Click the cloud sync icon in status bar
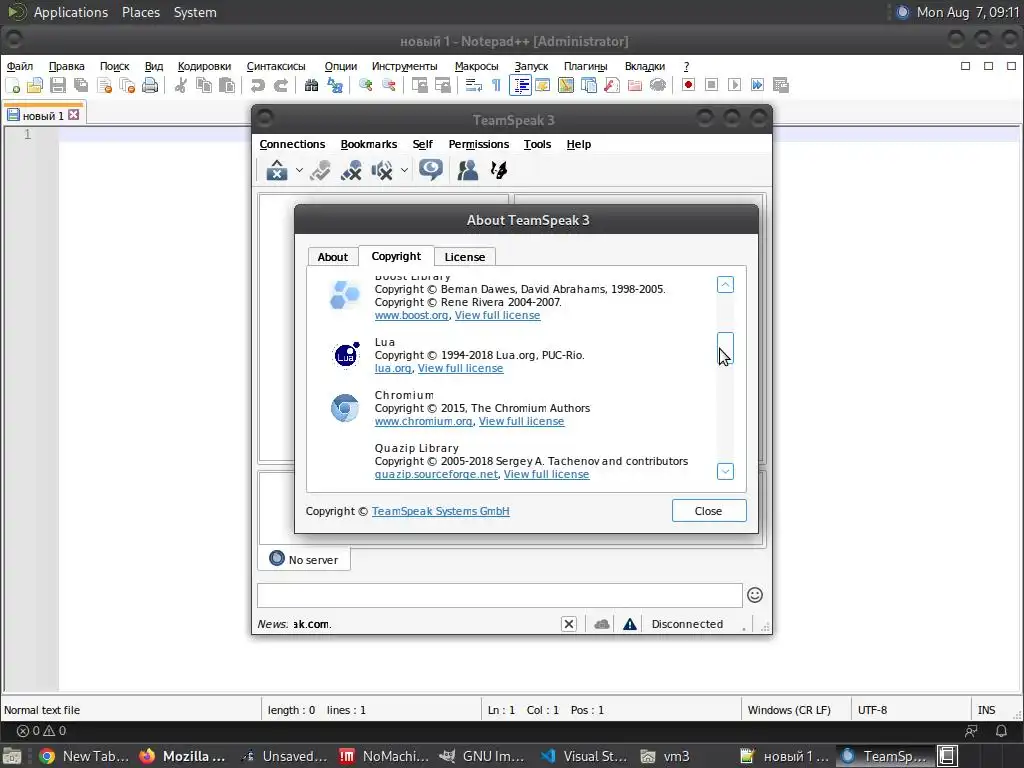The width and height of the screenshot is (1024, 768). (602, 624)
